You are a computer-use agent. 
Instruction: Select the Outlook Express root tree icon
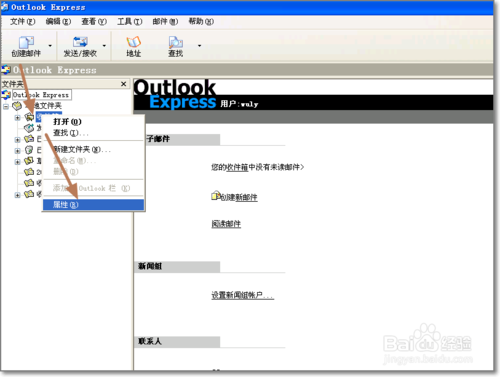click(x=6, y=95)
